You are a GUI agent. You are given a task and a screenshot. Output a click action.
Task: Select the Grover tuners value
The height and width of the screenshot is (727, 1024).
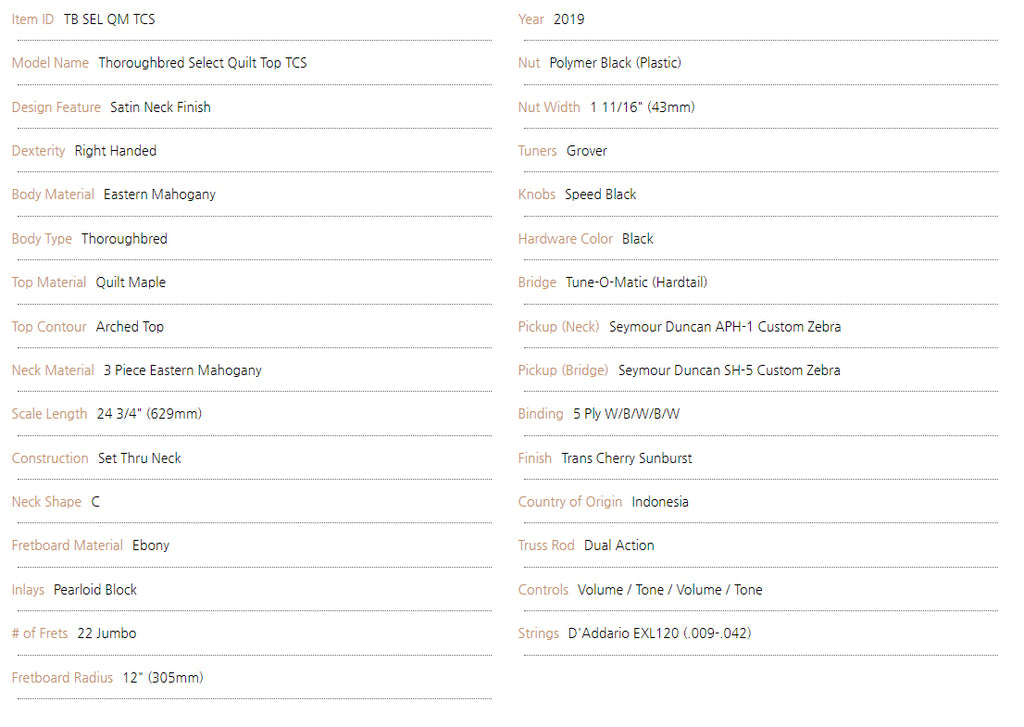point(586,151)
